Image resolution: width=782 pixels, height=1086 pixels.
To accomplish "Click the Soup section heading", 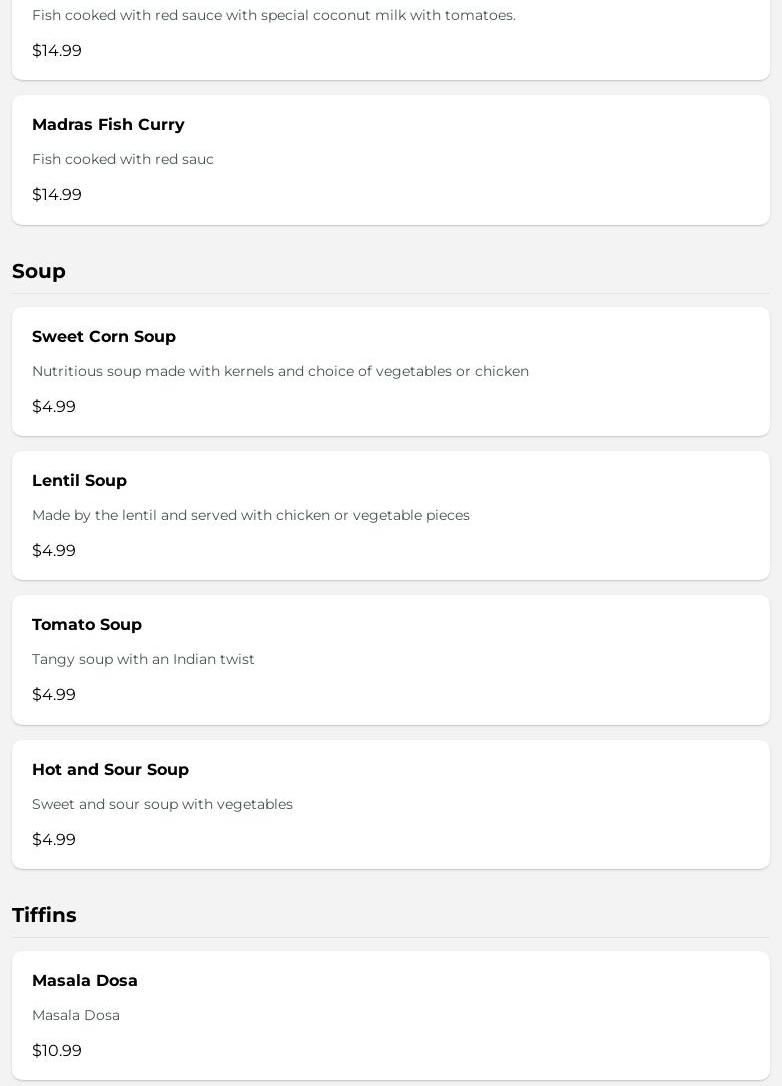I will [x=39, y=272].
